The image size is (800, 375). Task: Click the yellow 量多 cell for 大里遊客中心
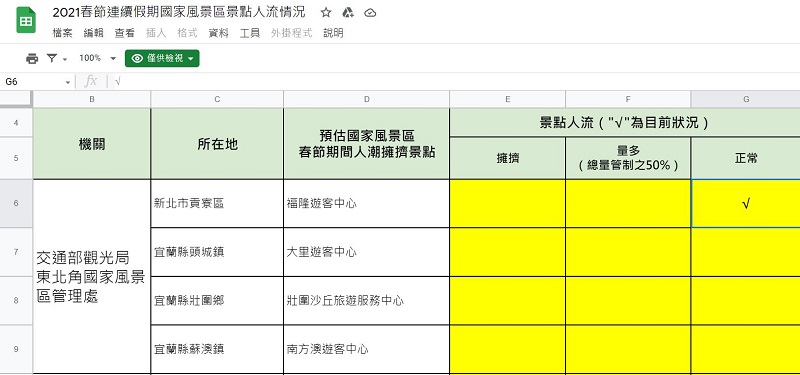(628, 252)
